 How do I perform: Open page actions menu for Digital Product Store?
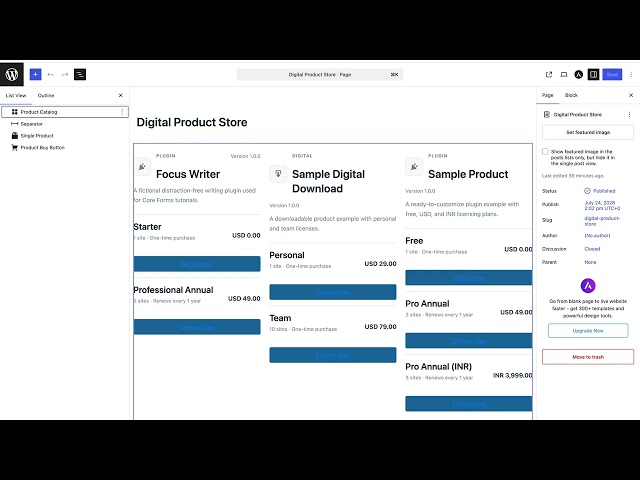629,115
